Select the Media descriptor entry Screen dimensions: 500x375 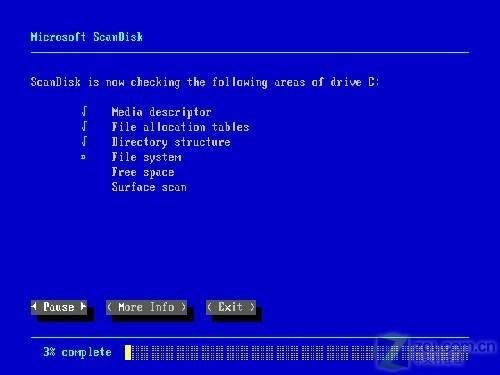coord(161,112)
